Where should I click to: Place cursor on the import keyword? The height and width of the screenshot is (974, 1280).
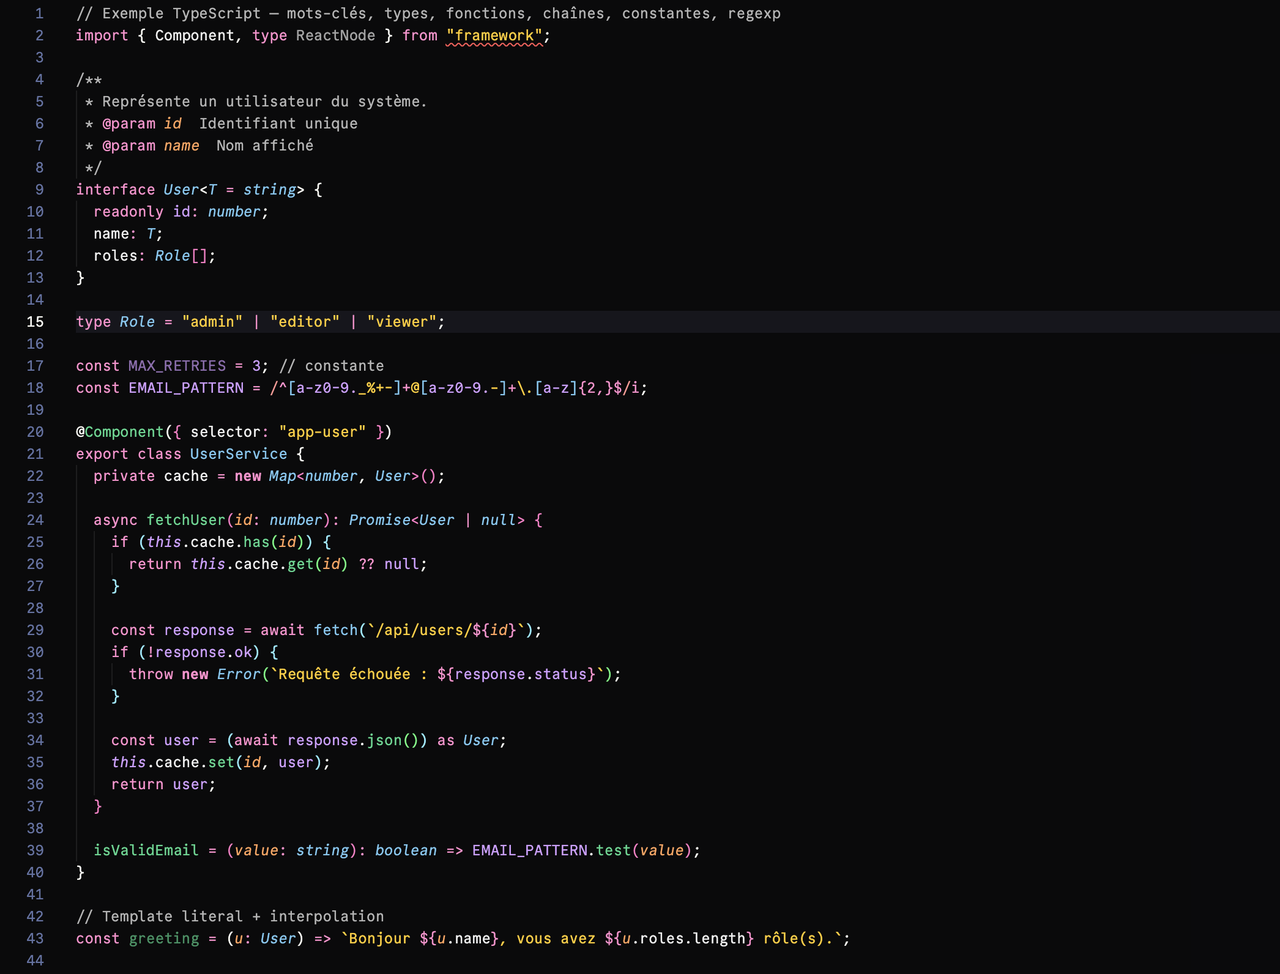(x=102, y=35)
